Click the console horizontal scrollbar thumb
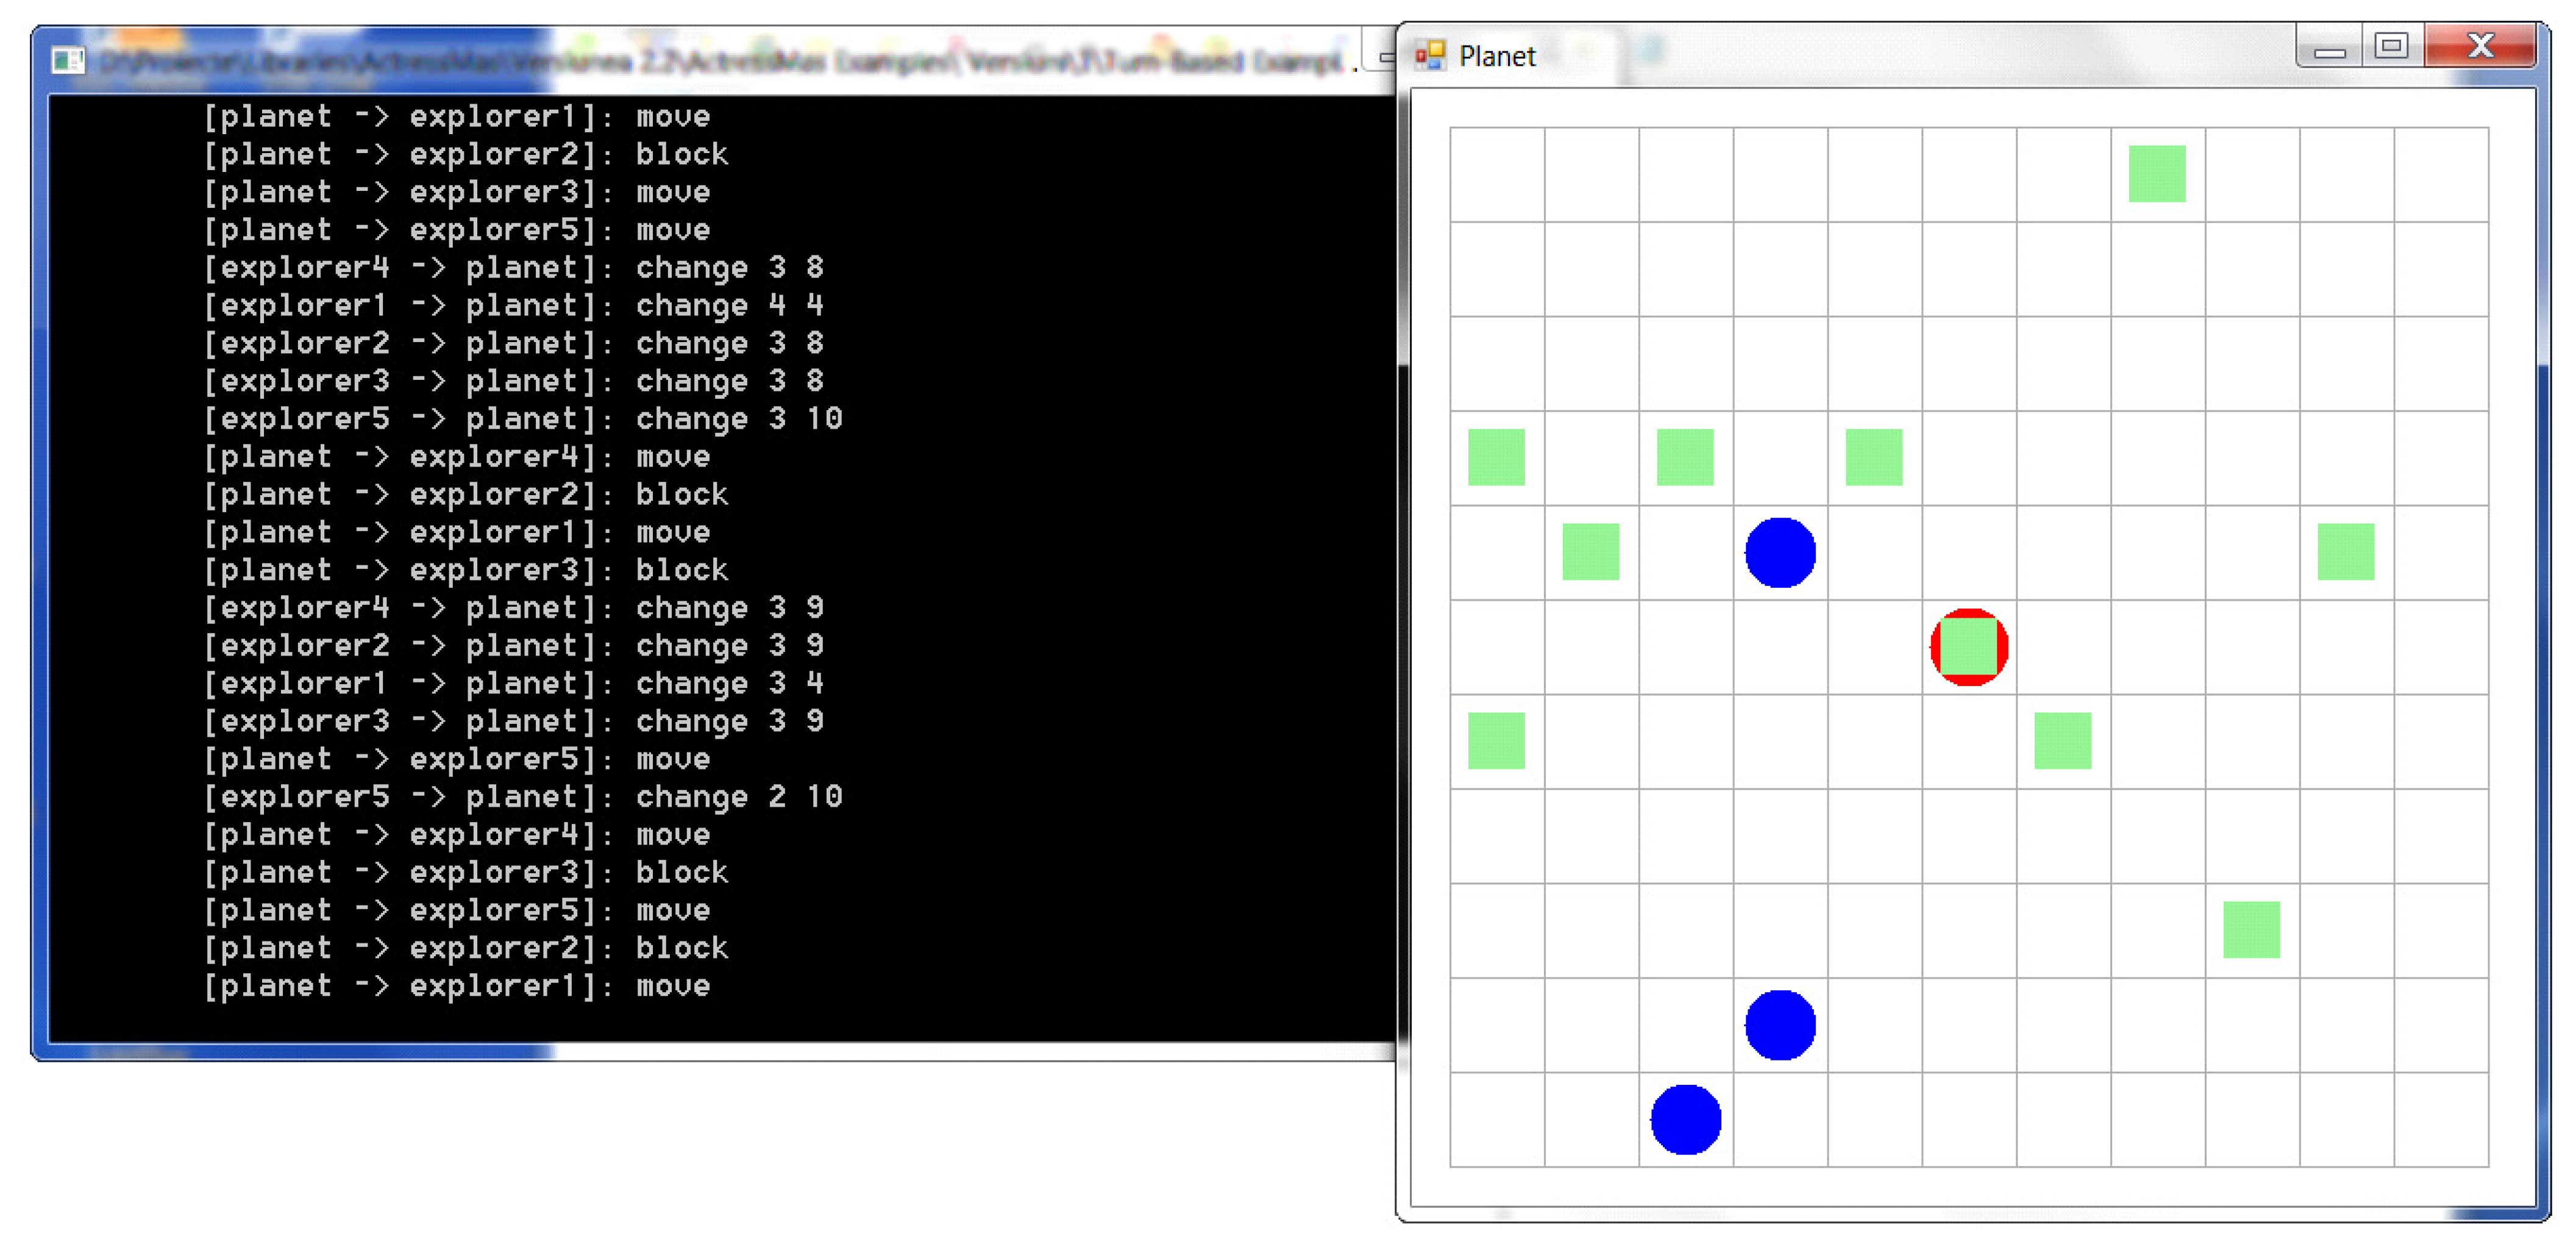Screen dimensions: 2576x1244 [x=300, y=1051]
